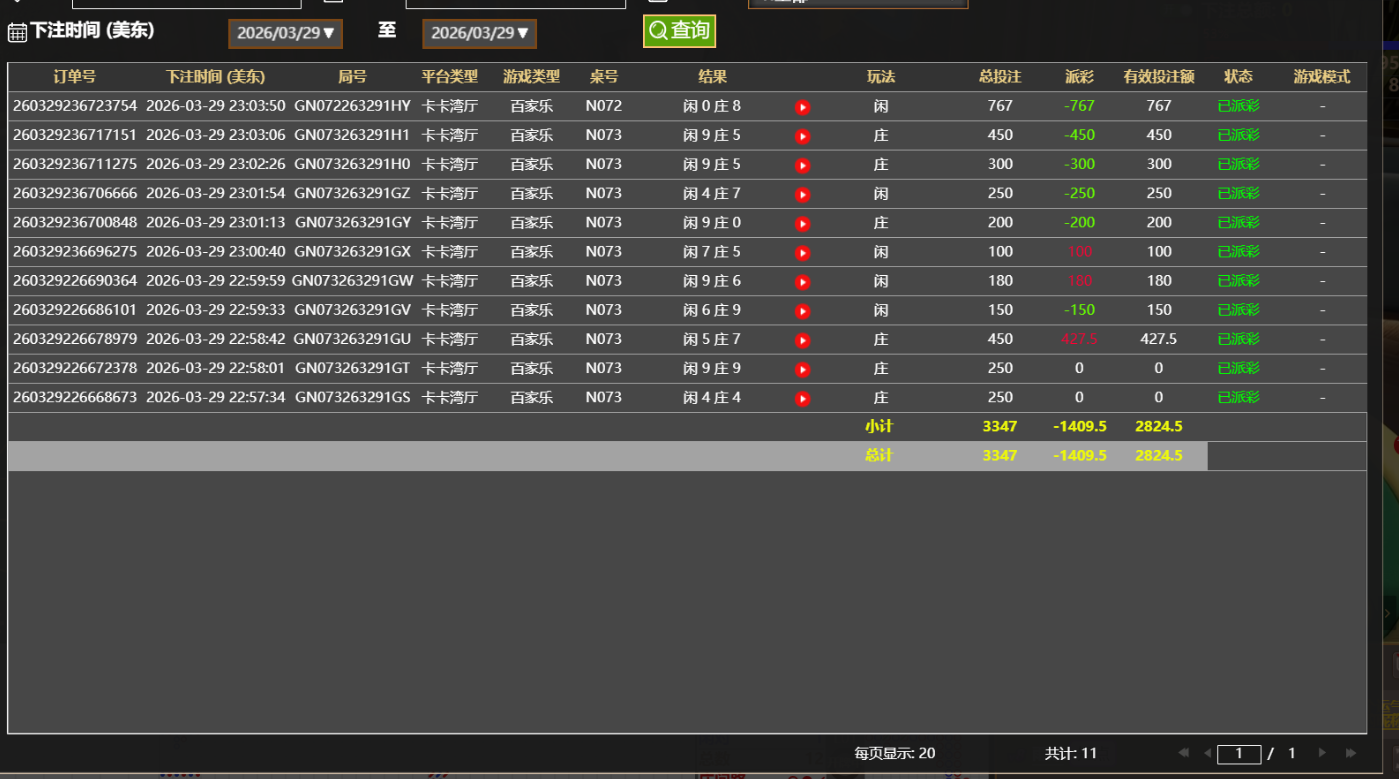Jump to the last page
The width and height of the screenshot is (1399, 779).
pyautogui.click(x=1351, y=753)
